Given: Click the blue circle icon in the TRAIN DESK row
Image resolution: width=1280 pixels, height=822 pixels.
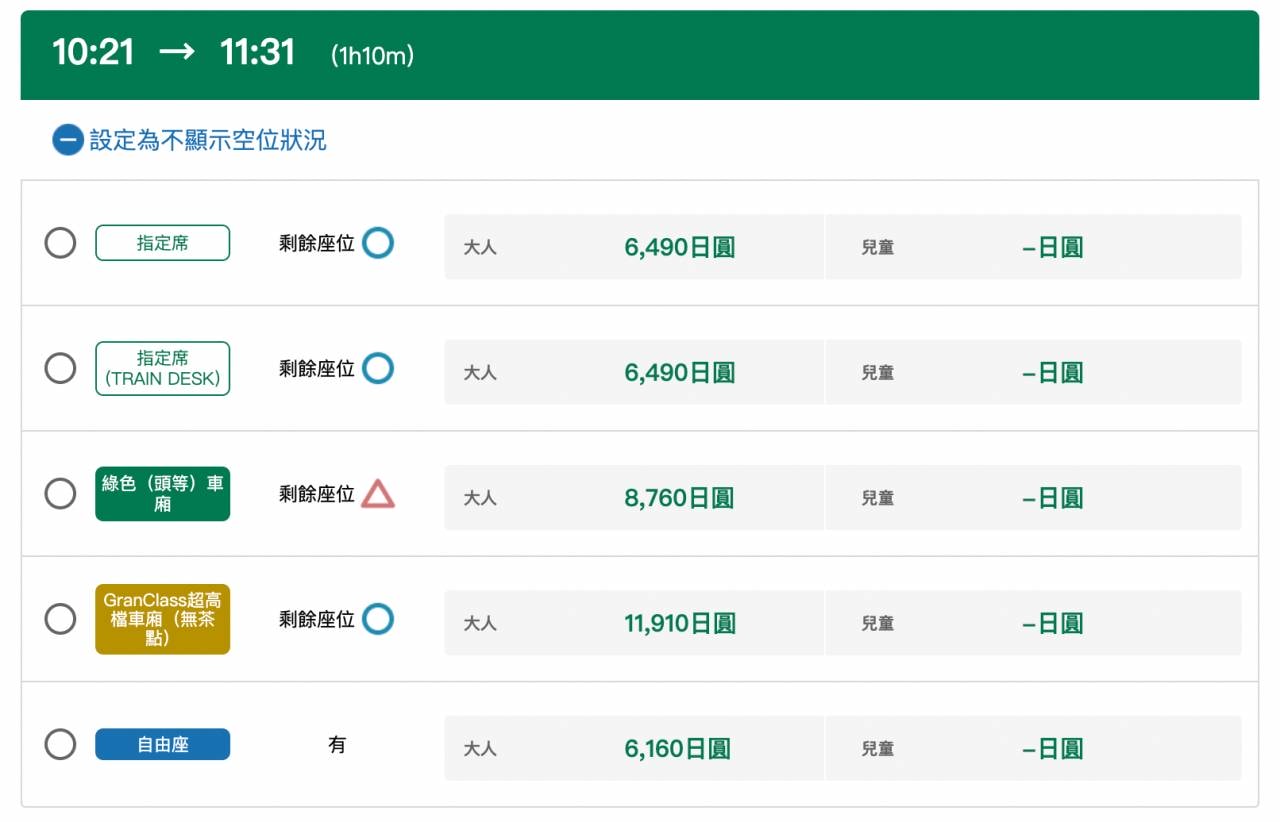Looking at the screenshot, I should coord(378,368).
